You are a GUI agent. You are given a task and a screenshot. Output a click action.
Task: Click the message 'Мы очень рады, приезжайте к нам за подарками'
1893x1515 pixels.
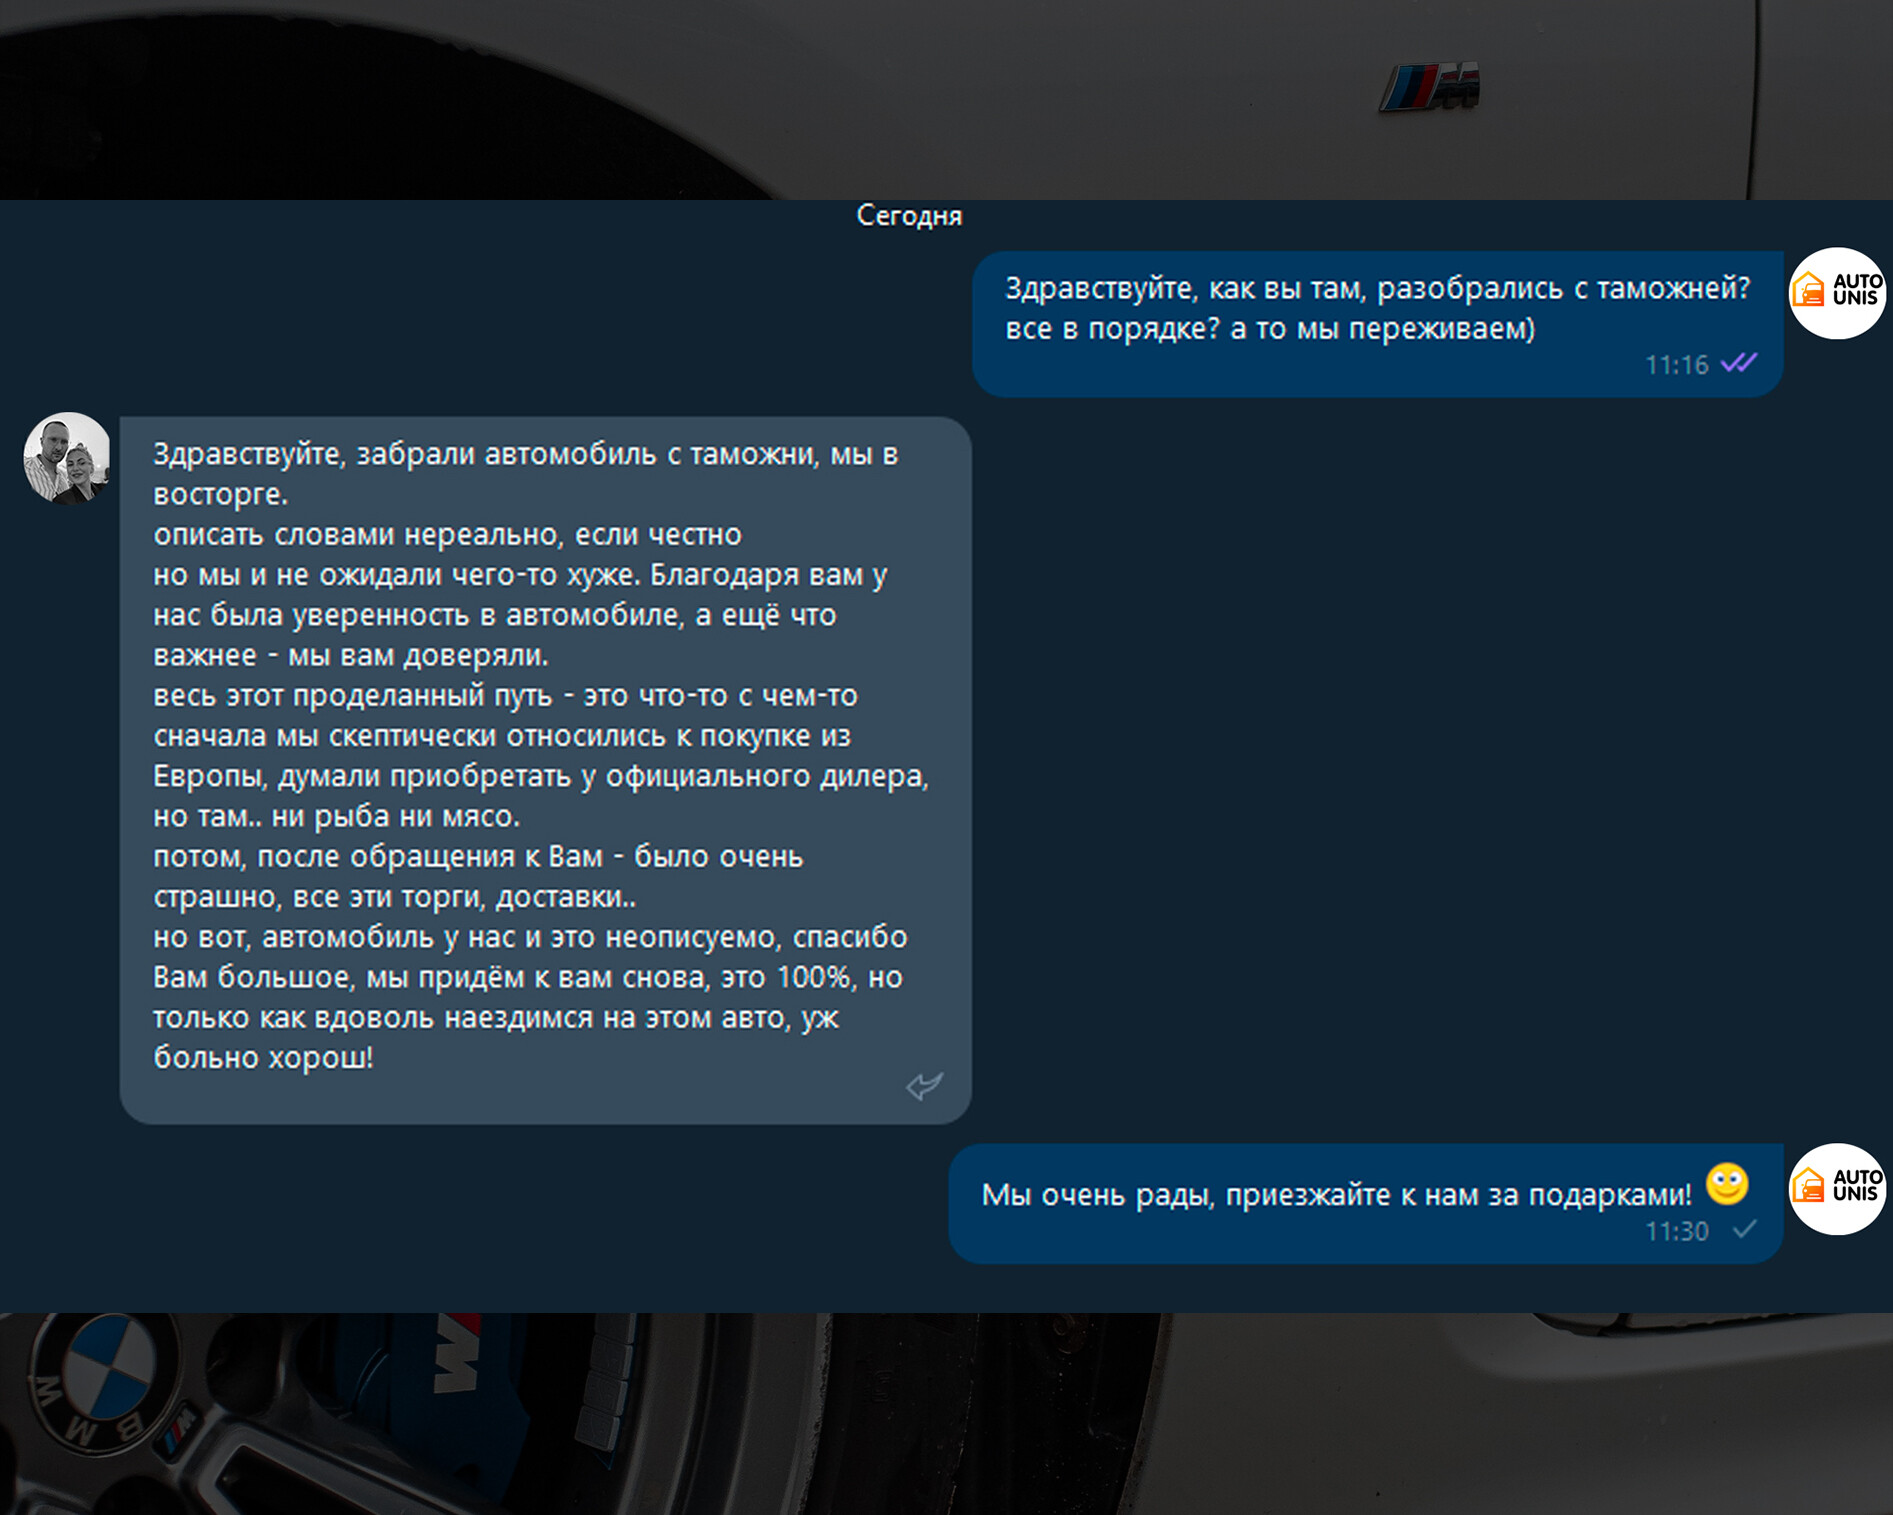click(x=1365, y=1203)
